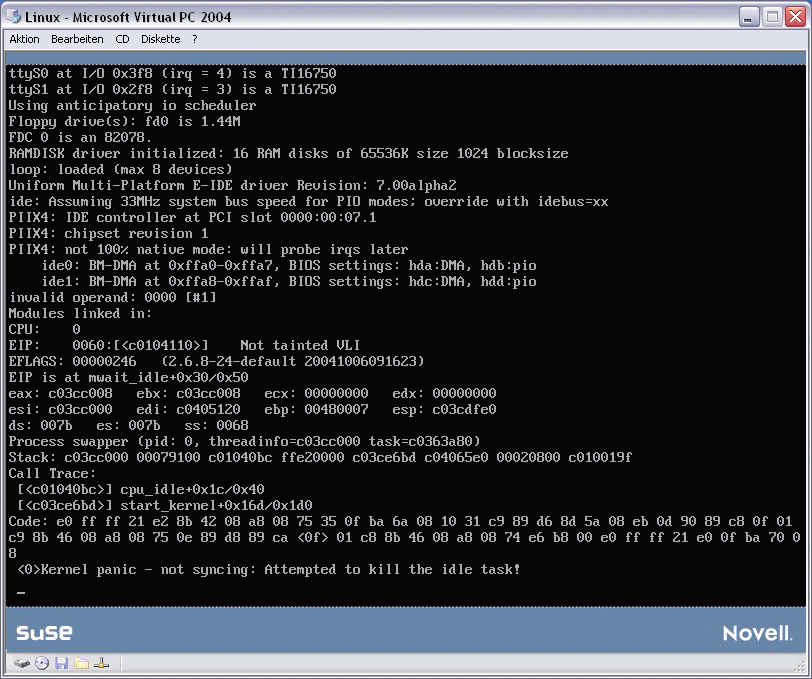Click the 'CPU: 0' line

coord(45,329)
